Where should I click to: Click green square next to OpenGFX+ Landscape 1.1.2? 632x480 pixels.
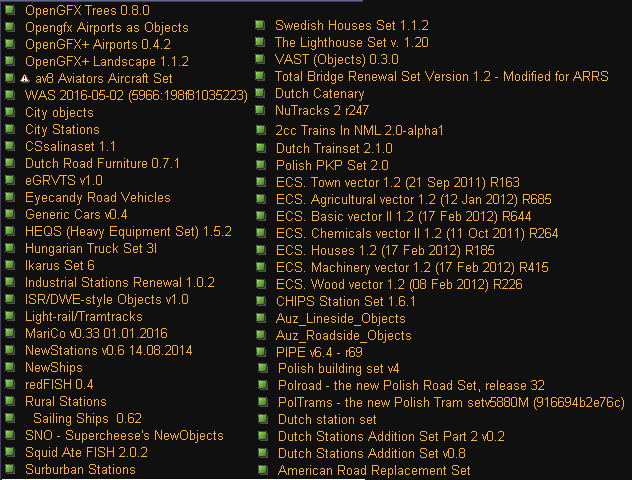10,61
